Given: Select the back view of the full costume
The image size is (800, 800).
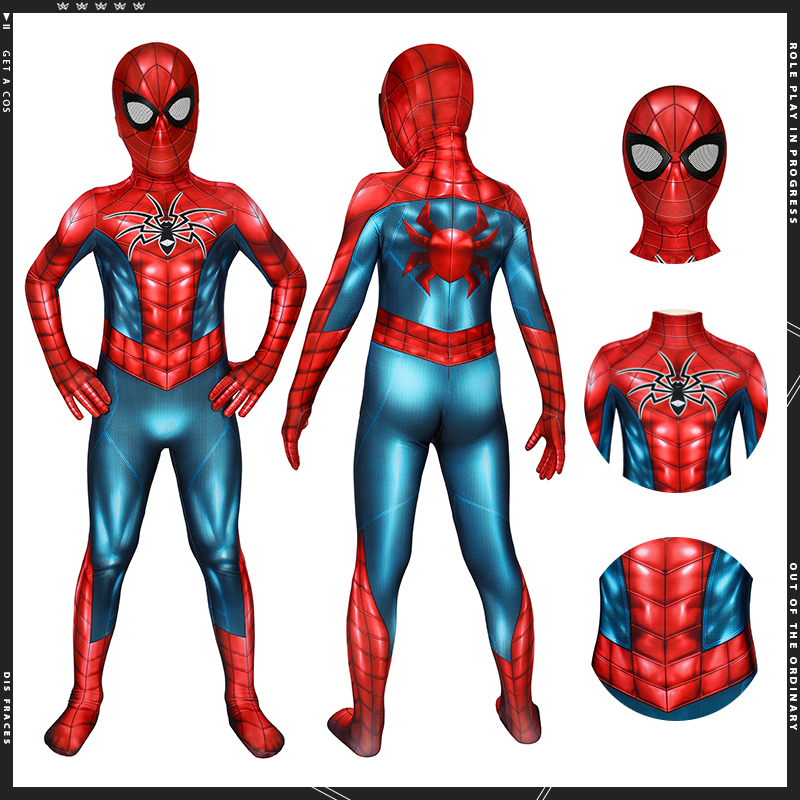Looking at the screenshot, I should coord(423,401).
